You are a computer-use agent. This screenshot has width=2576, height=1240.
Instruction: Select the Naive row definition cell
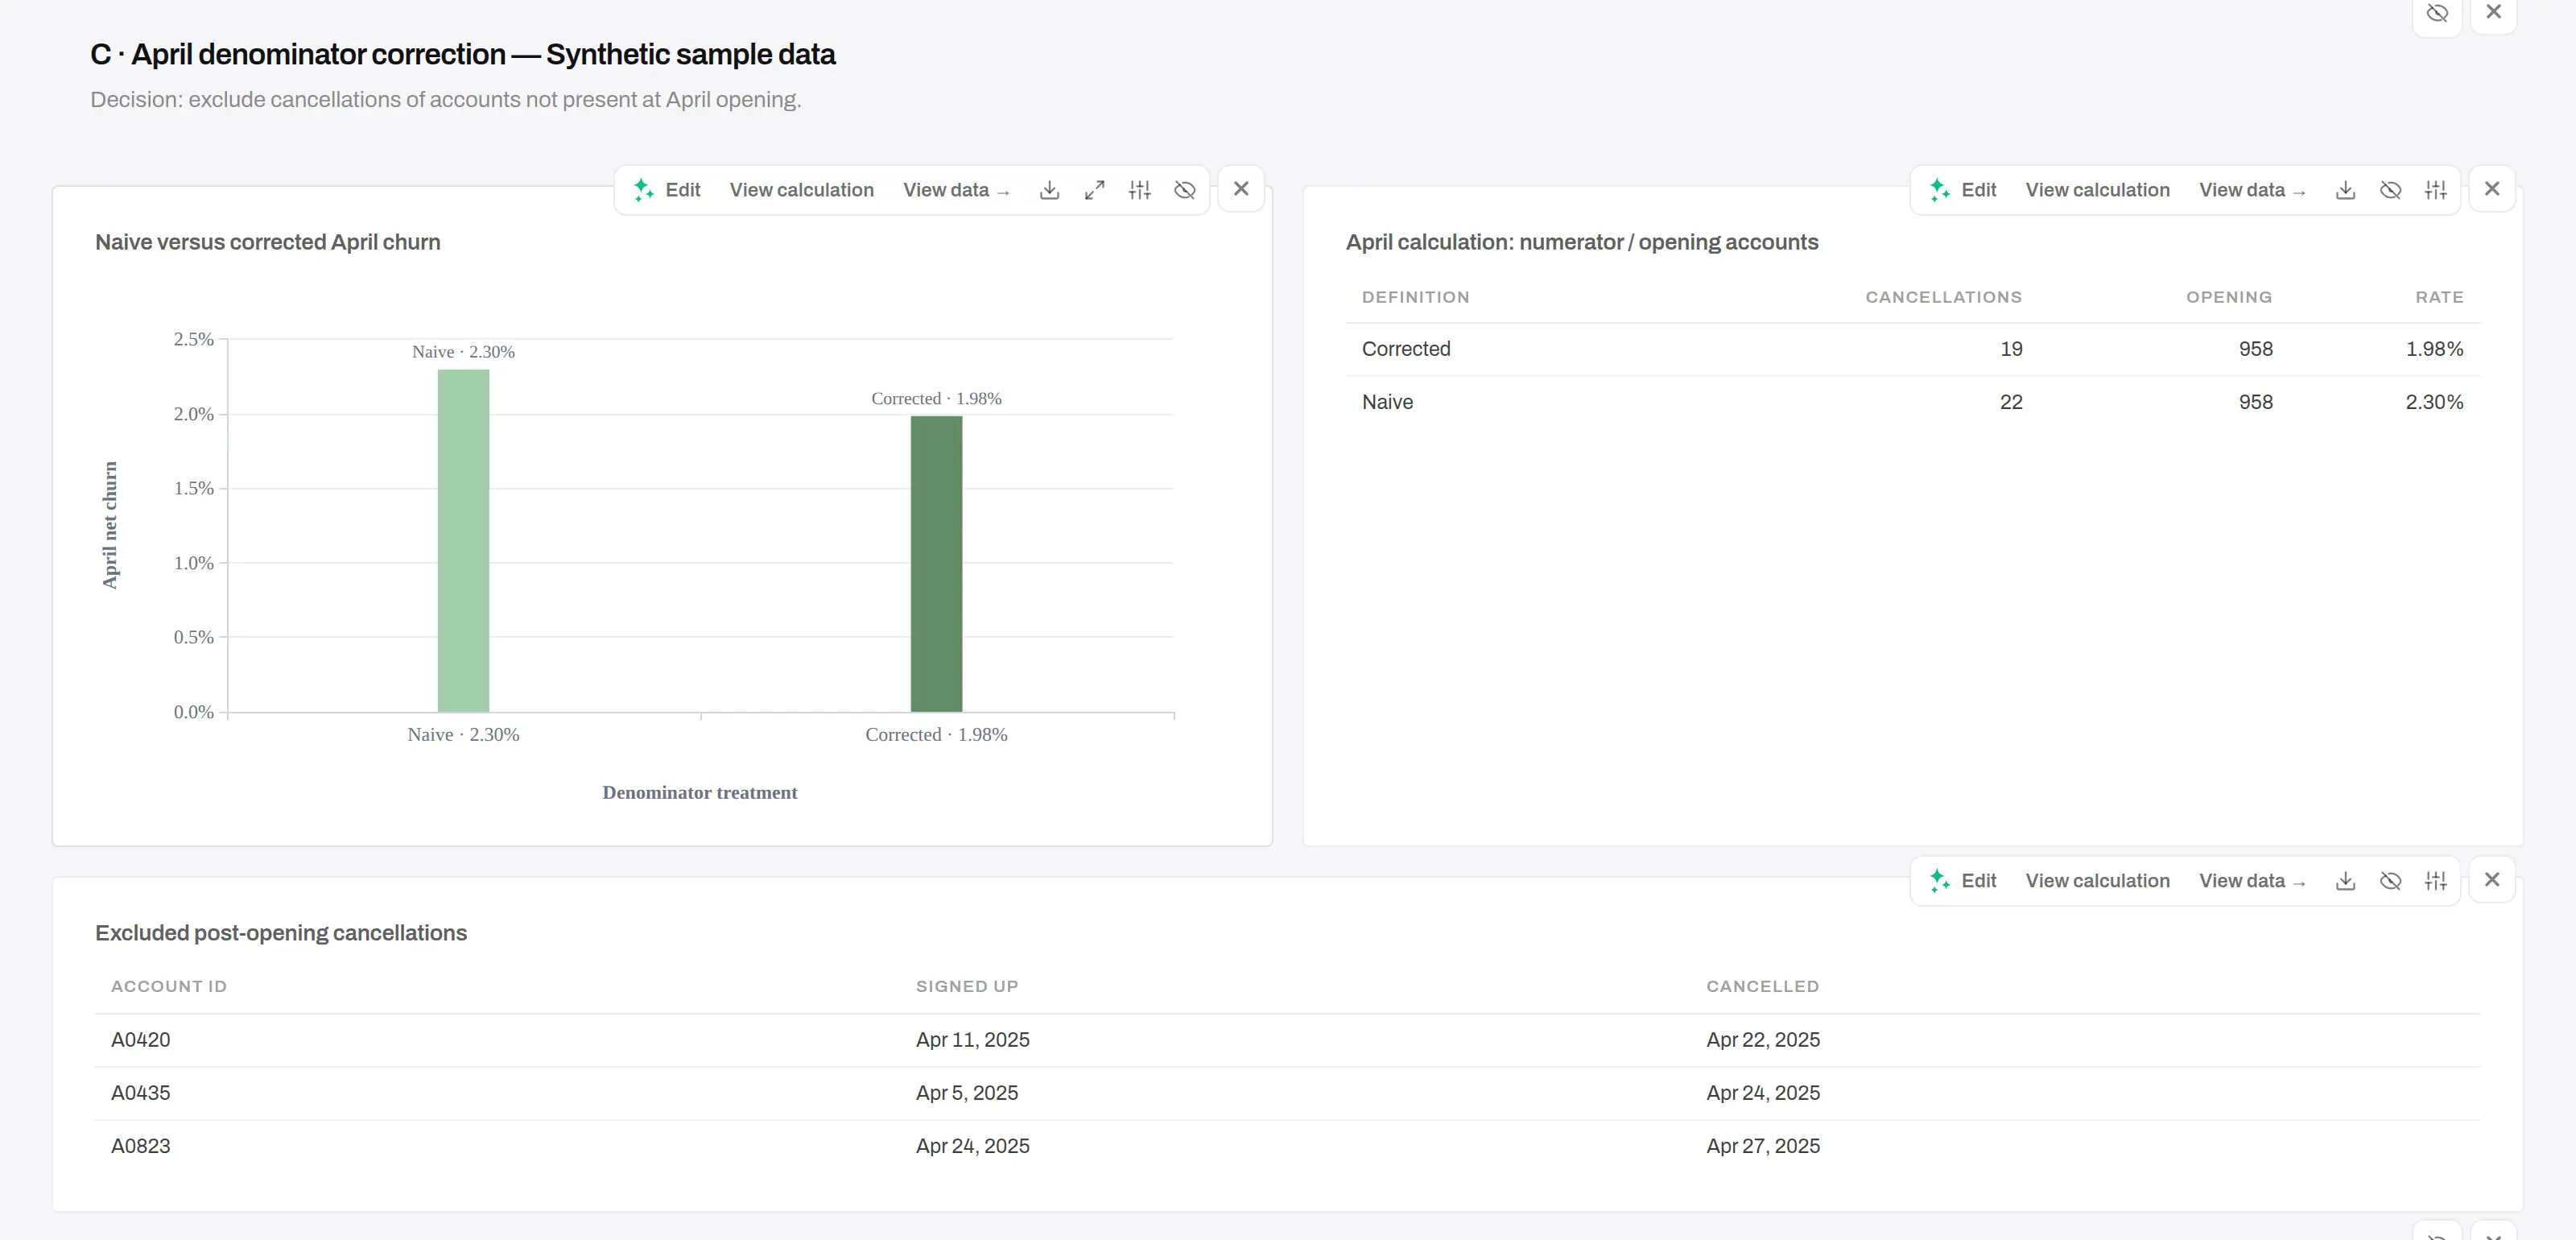1387,402
